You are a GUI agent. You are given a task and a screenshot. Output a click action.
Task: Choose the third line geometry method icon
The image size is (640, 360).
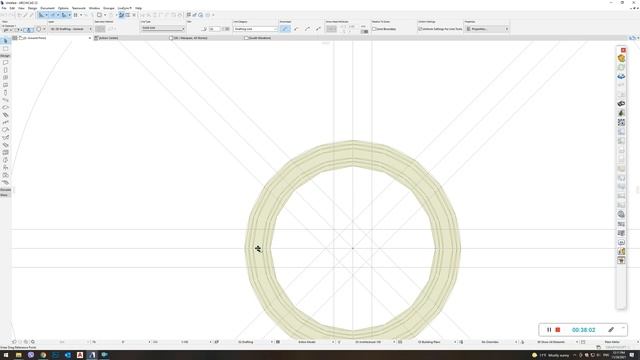(307, 29)
